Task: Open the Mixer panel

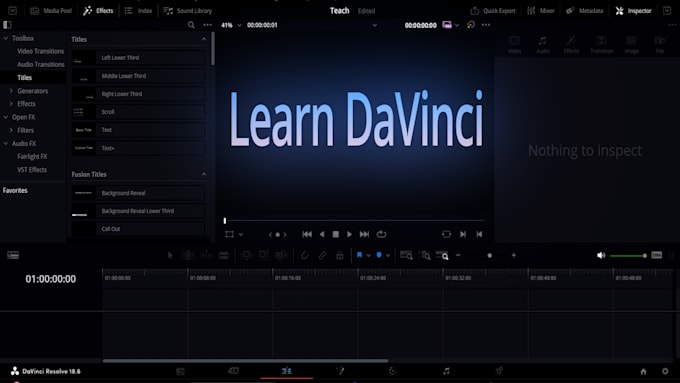Action: 540,11
